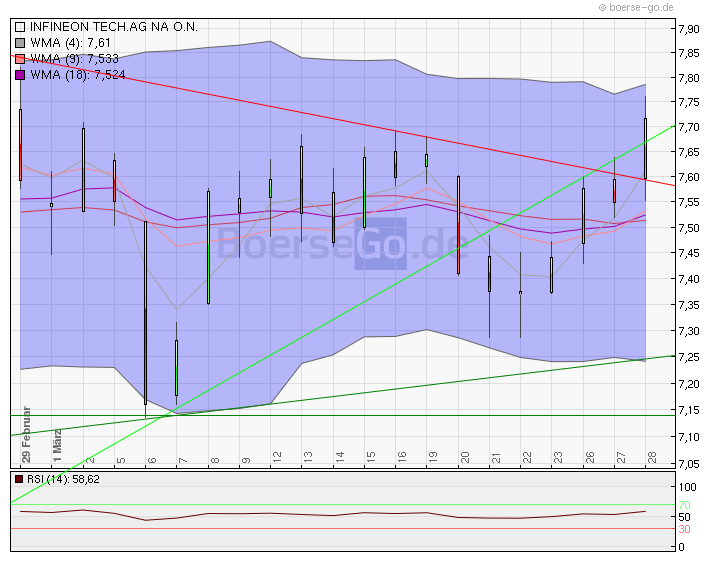Select the WMA (9): 7,533 legend label
This screenshot has width=720, height=561.
(74, 59)
